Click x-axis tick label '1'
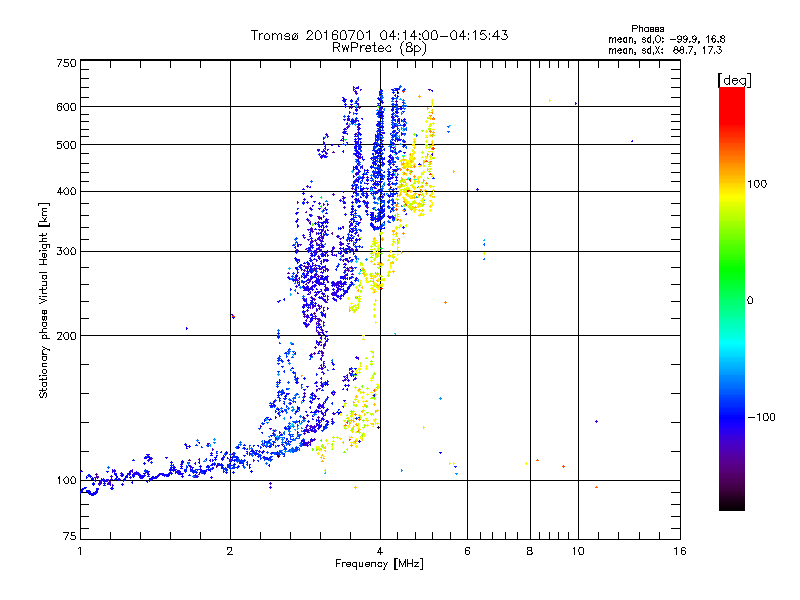 point(80,551)
